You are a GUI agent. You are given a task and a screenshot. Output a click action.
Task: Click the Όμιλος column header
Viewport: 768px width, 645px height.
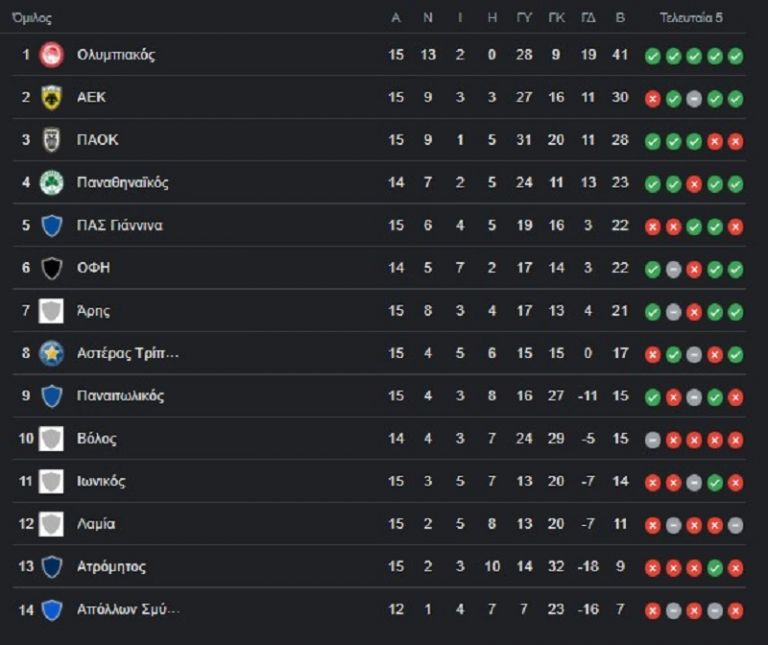point(32,18)
